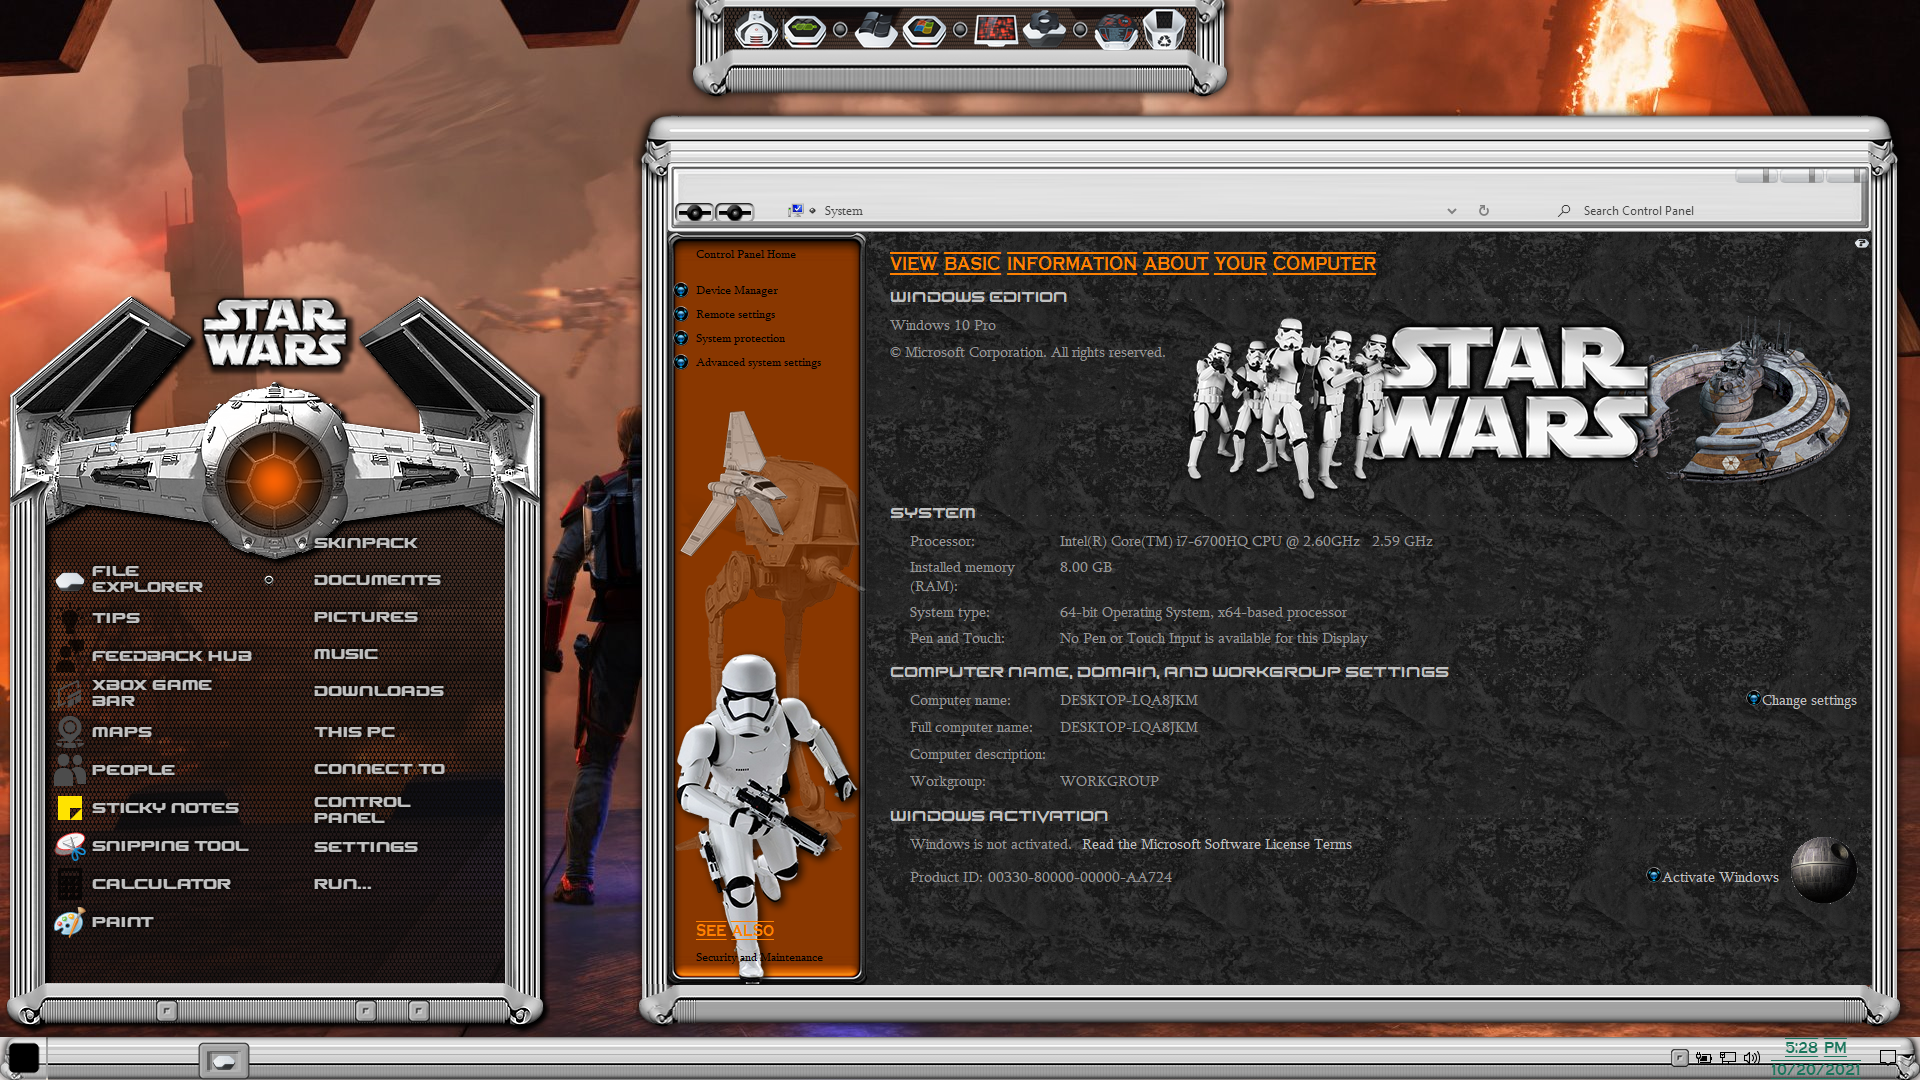The width and height of the screenshot is (1920, 1080).
Task: Select Downloads in the start menu
Action: (x=378, y=691)
